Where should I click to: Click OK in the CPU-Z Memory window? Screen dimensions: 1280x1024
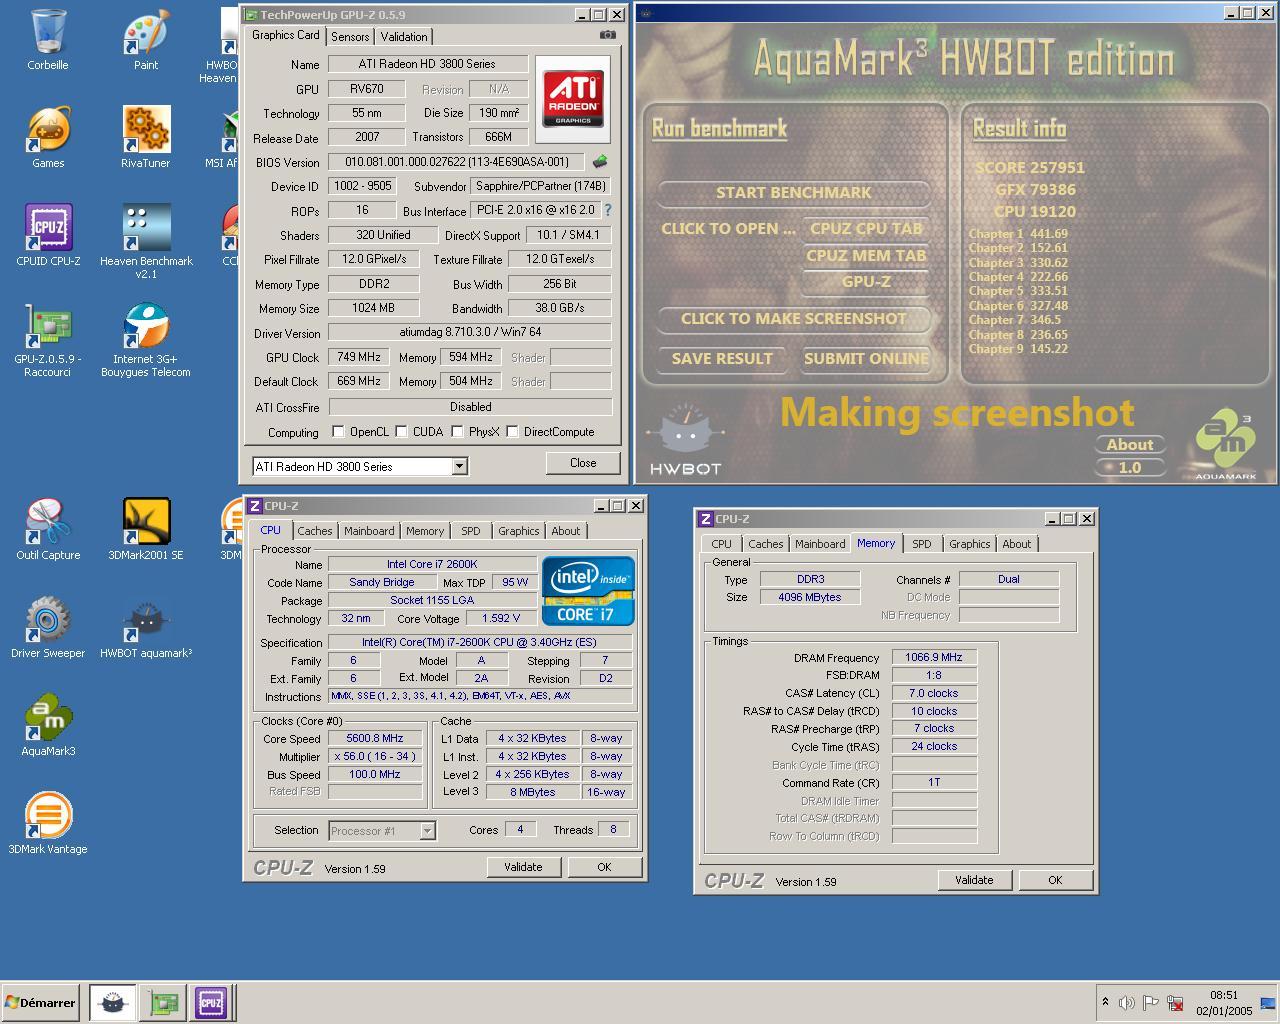[1055, 880]
